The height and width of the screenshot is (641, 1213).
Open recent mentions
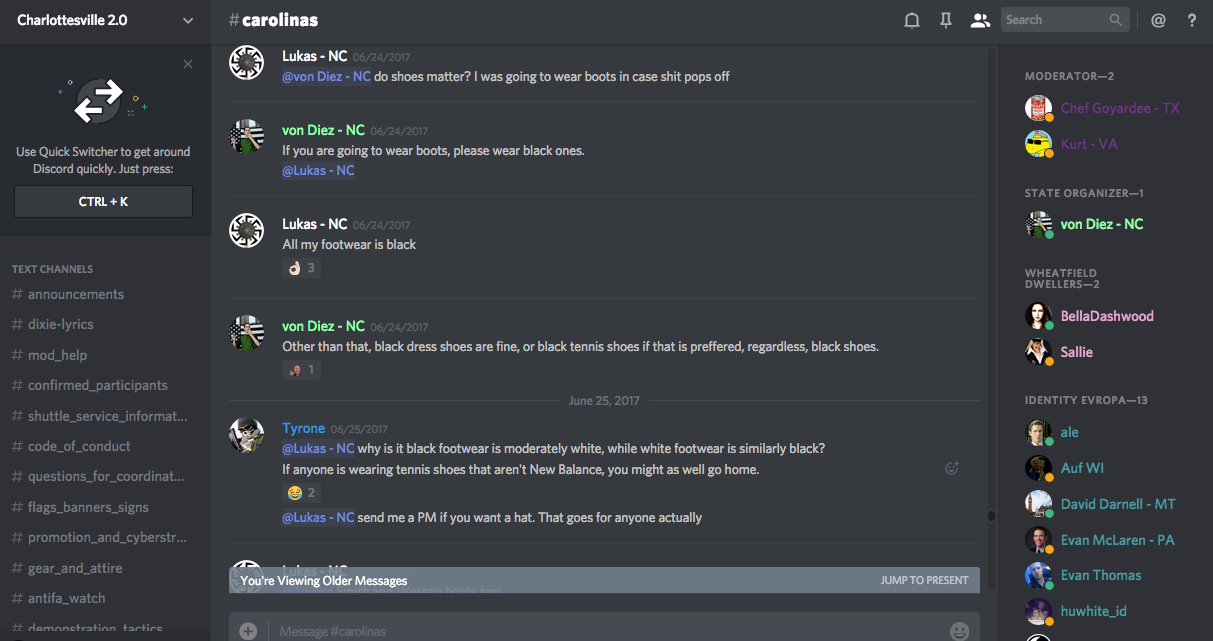(1158, 20)
